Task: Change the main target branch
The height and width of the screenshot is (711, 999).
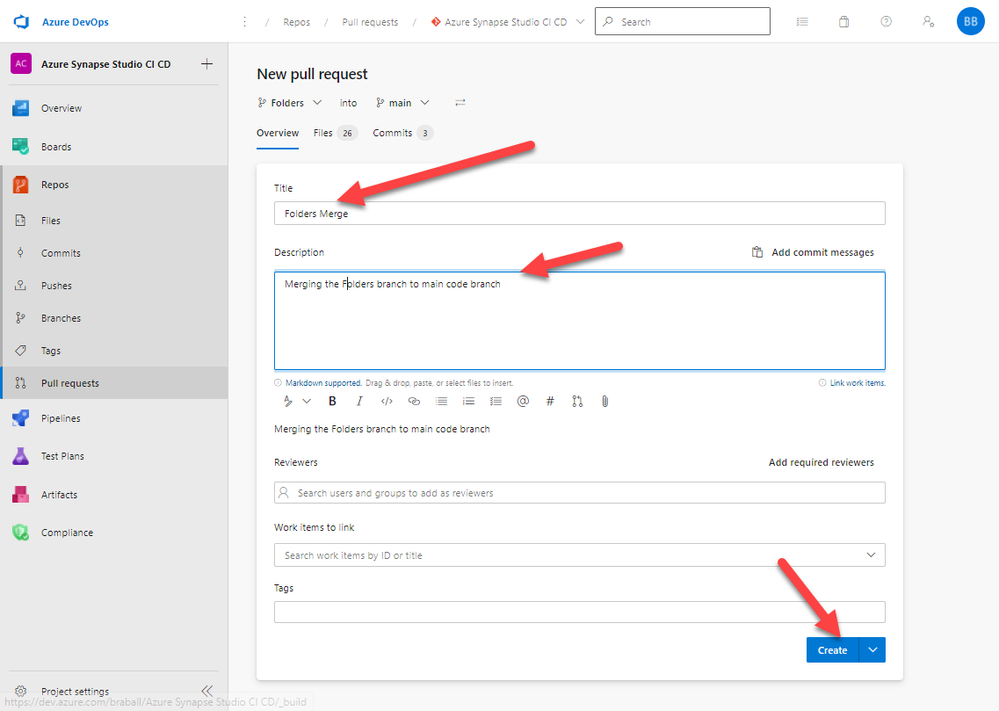Action: coord(403,103)
